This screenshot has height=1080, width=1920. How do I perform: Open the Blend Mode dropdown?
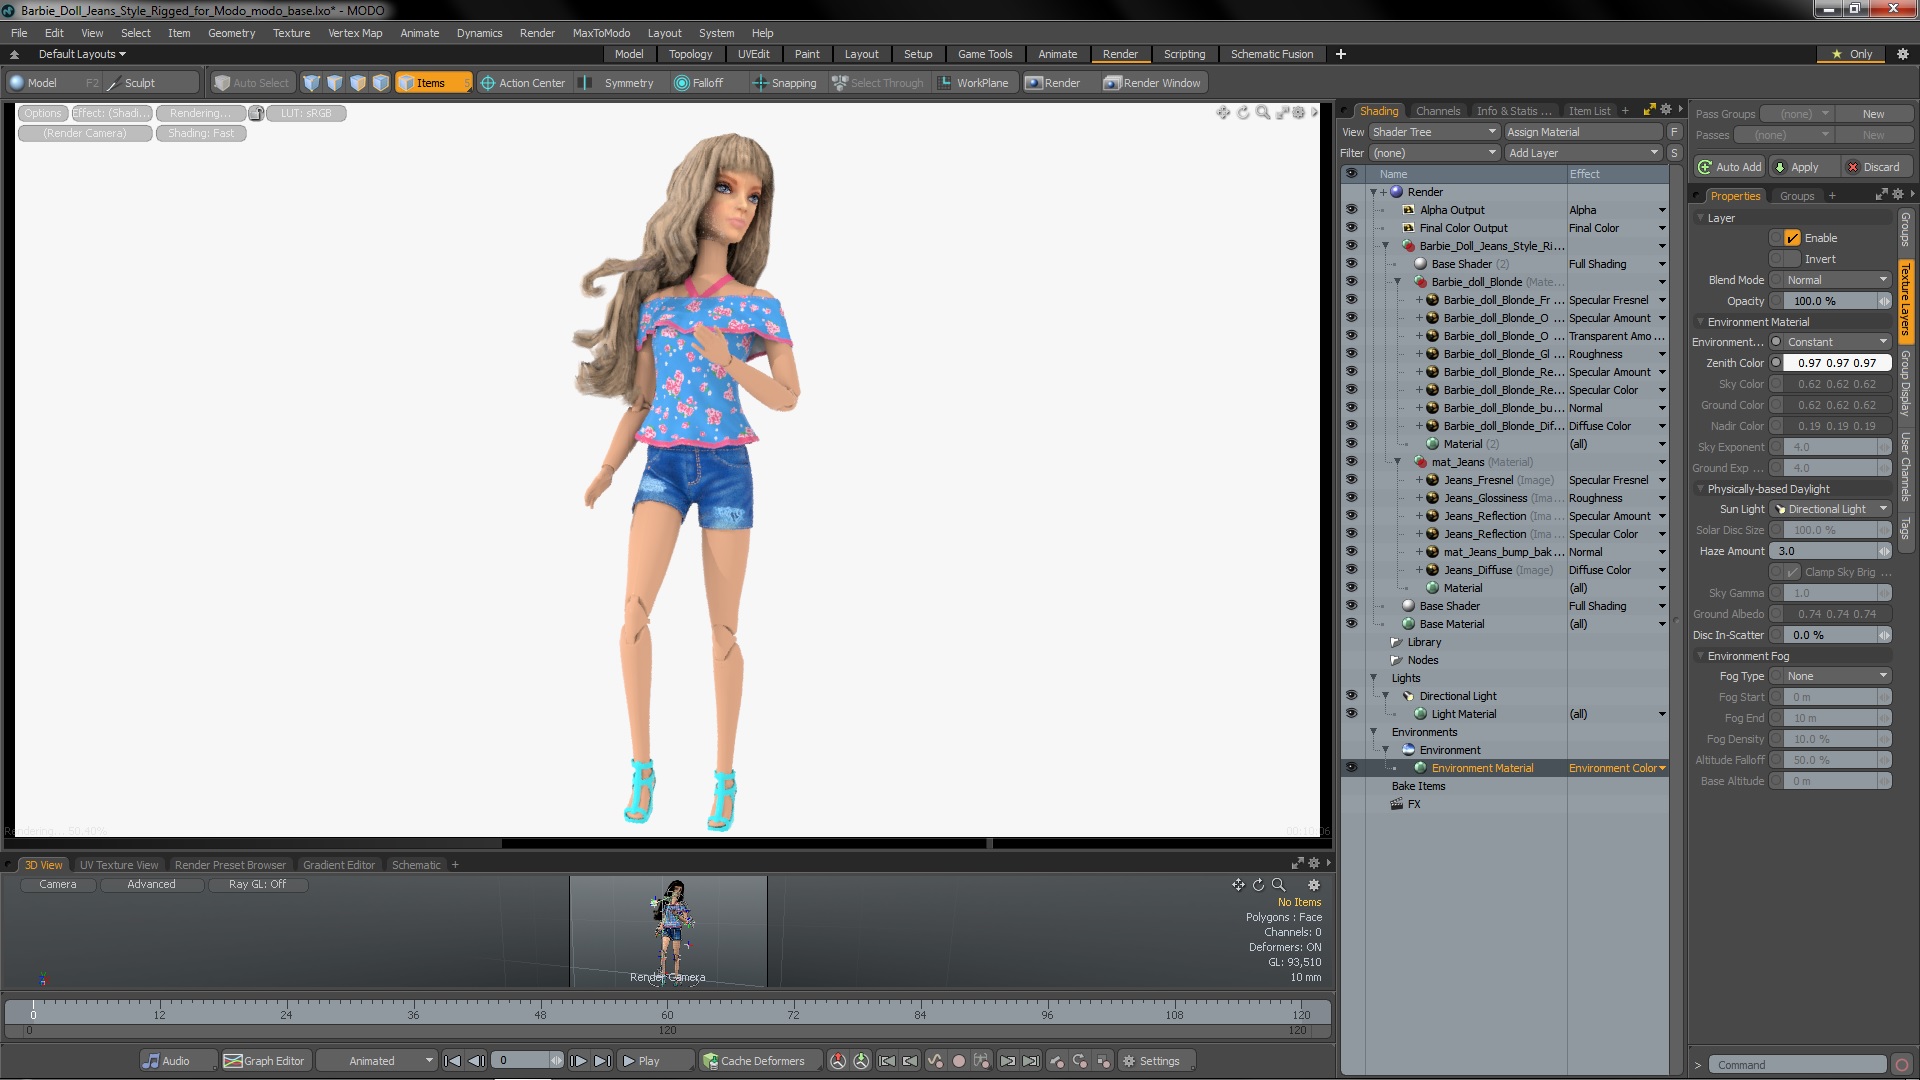(1837, 280)
